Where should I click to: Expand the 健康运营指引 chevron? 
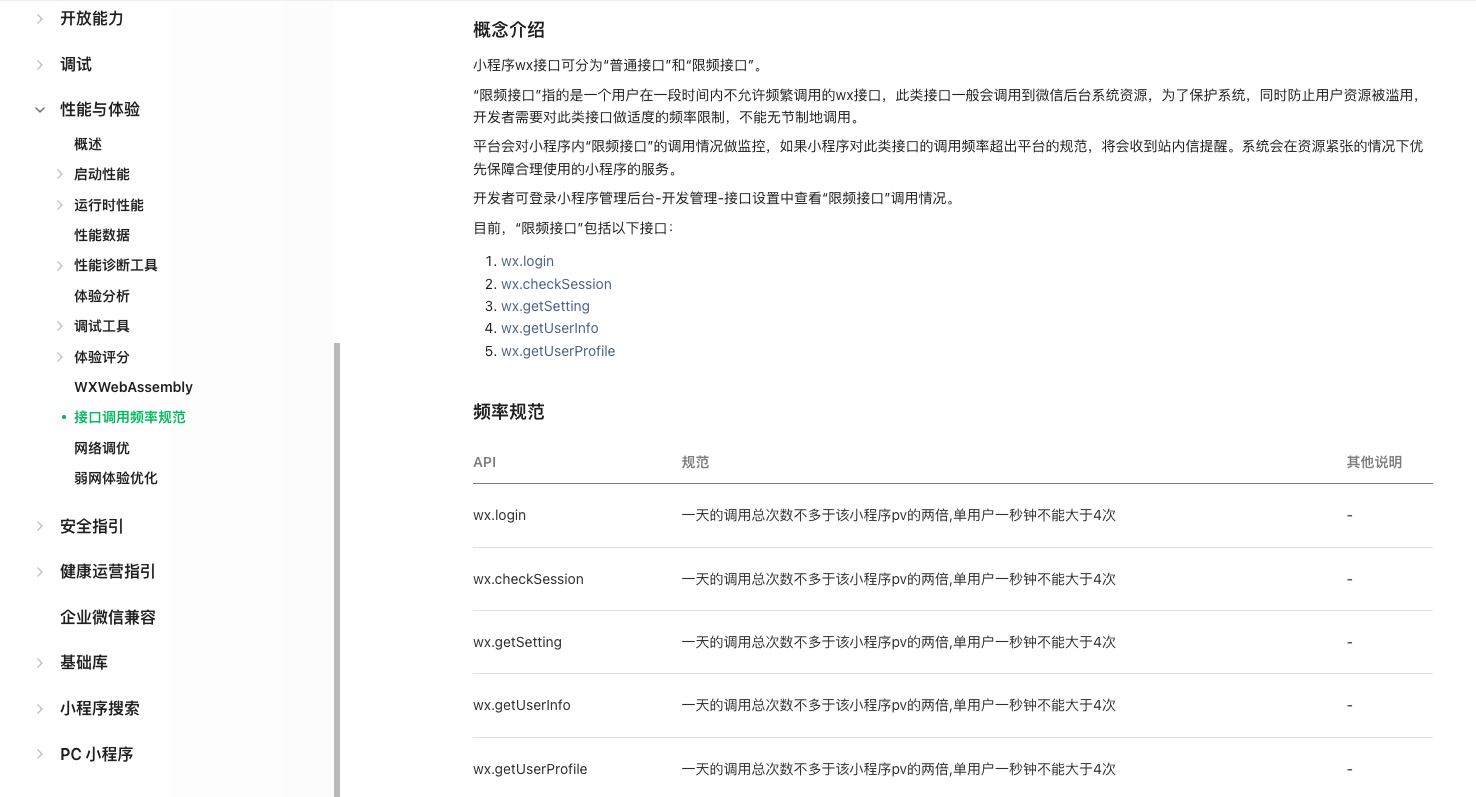[40, 572]
